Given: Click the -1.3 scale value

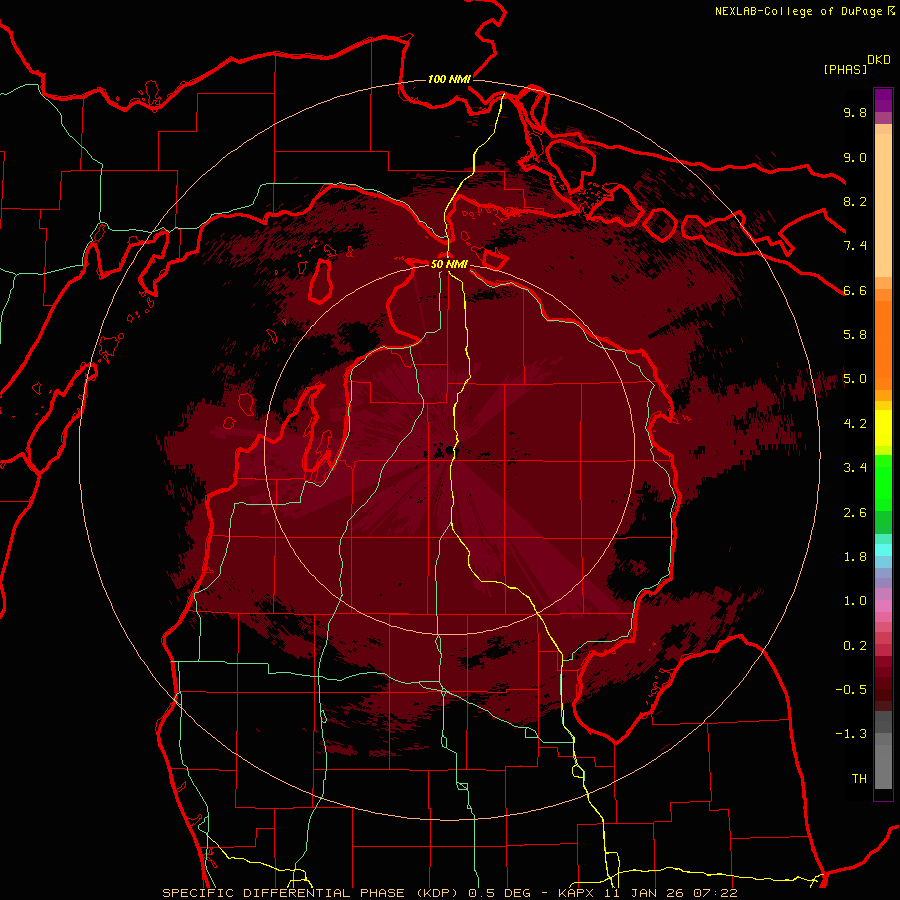Looking at the screenshot, I should click(x=851, y=734).
